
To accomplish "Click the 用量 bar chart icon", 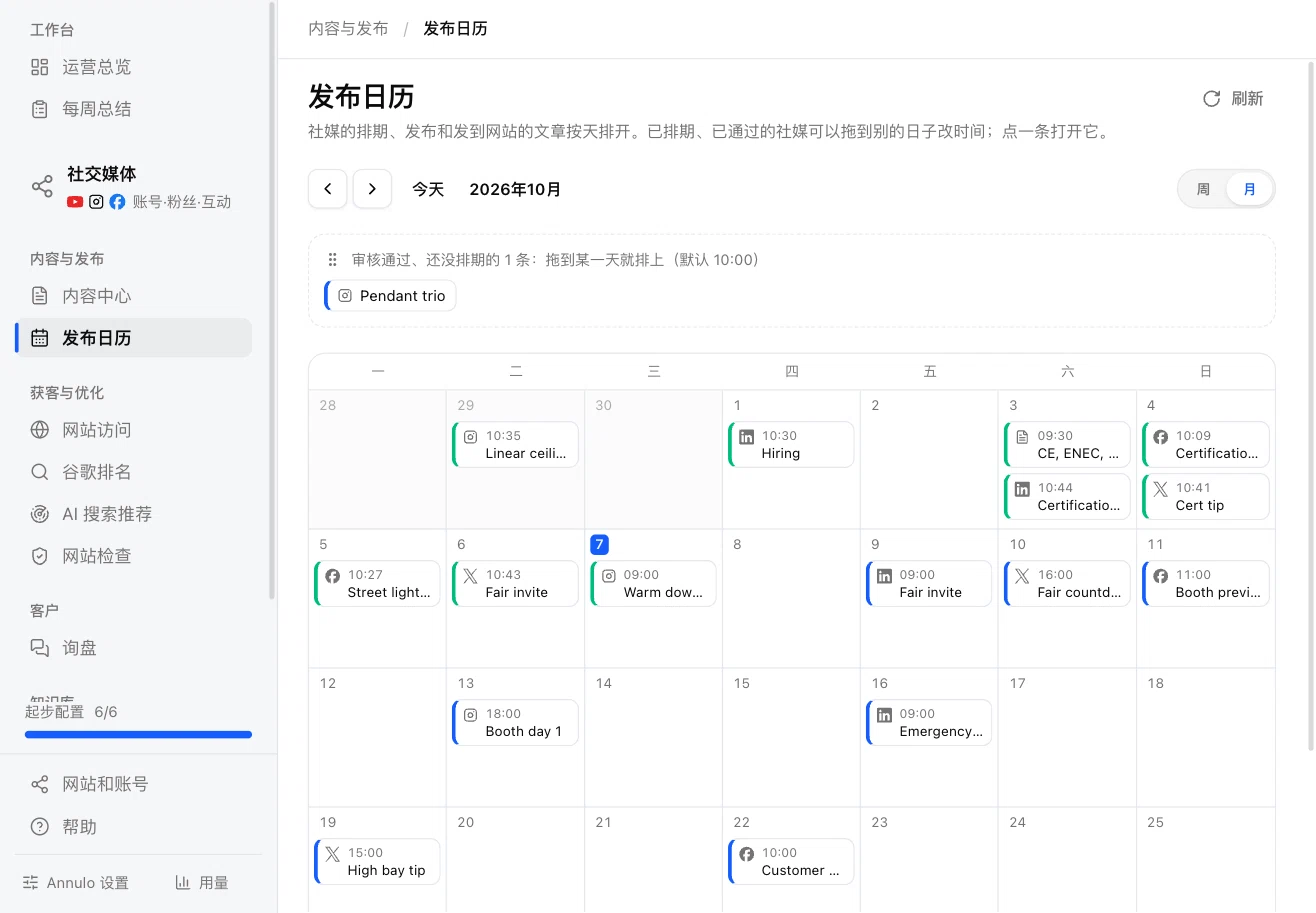I will click(183, 883).
